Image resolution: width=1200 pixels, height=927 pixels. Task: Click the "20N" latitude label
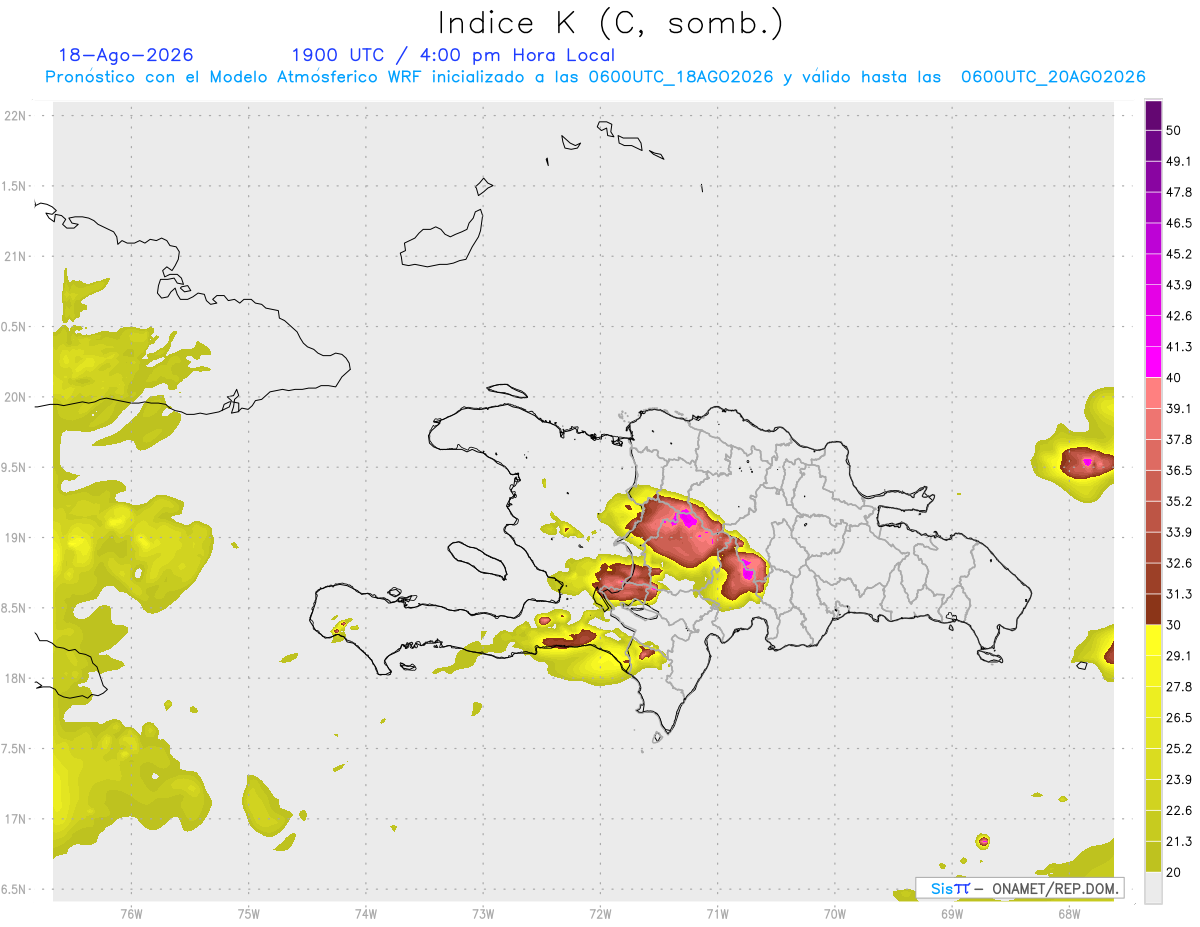(16, 397)
